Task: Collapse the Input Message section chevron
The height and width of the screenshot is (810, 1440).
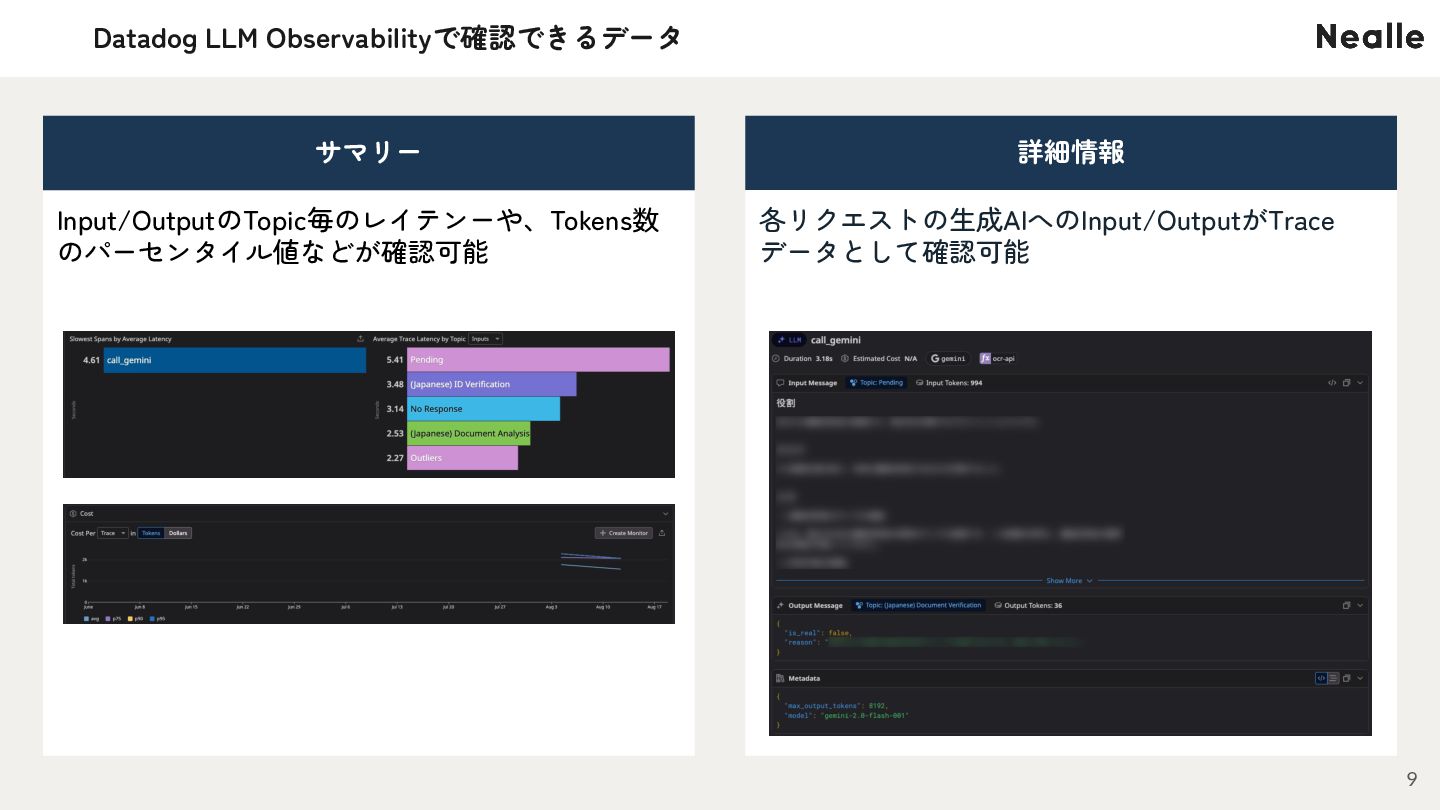Action: (1360, 383)
